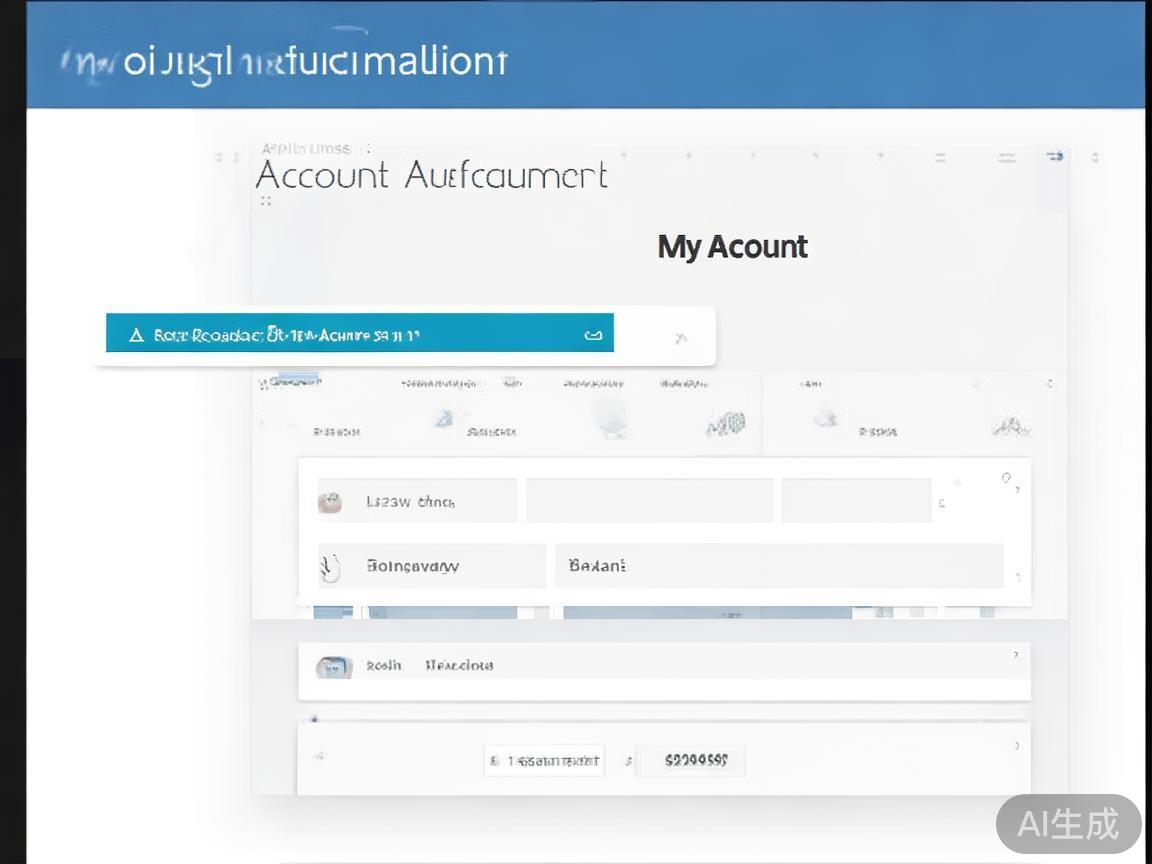The width and height of the screenshot is (1152, 864).
Task: Click the sketch icon at far right of icon row
Action: (x=1010, y=427)
